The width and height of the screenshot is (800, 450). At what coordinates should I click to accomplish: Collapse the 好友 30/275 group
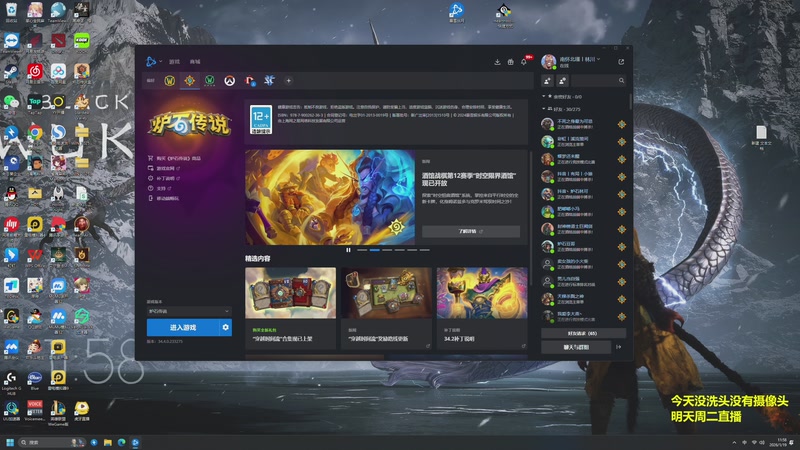(x=544, y=109)
